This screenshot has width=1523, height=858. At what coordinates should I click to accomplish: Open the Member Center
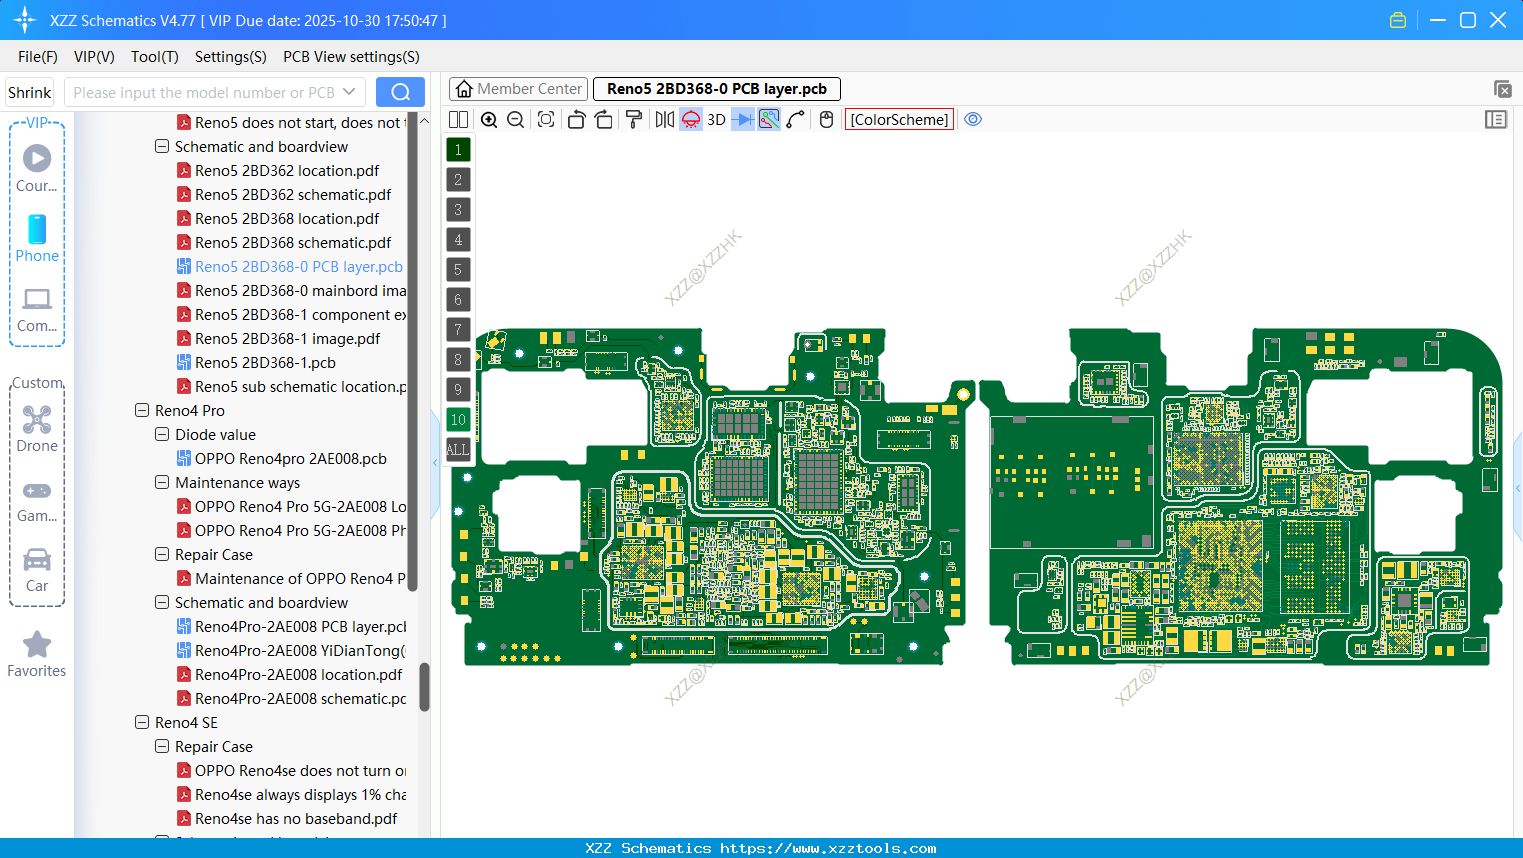(517, 88)
